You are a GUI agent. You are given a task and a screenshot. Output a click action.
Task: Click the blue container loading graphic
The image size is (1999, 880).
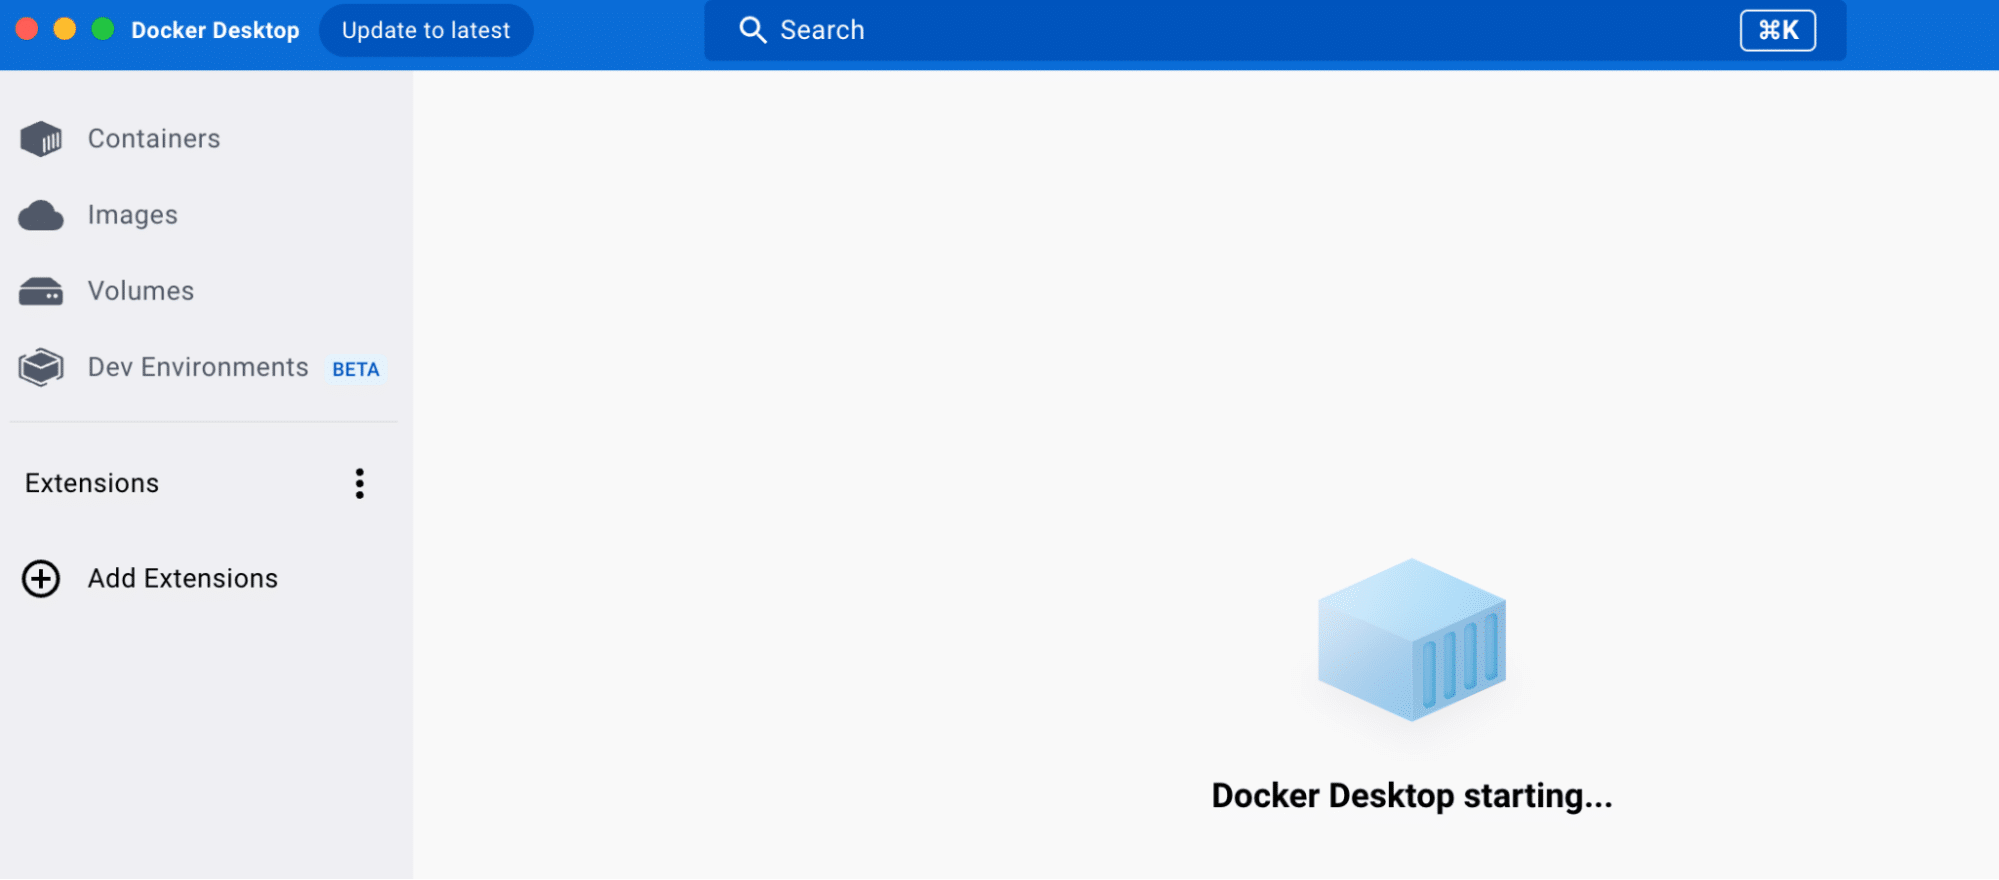(1412, 640)
